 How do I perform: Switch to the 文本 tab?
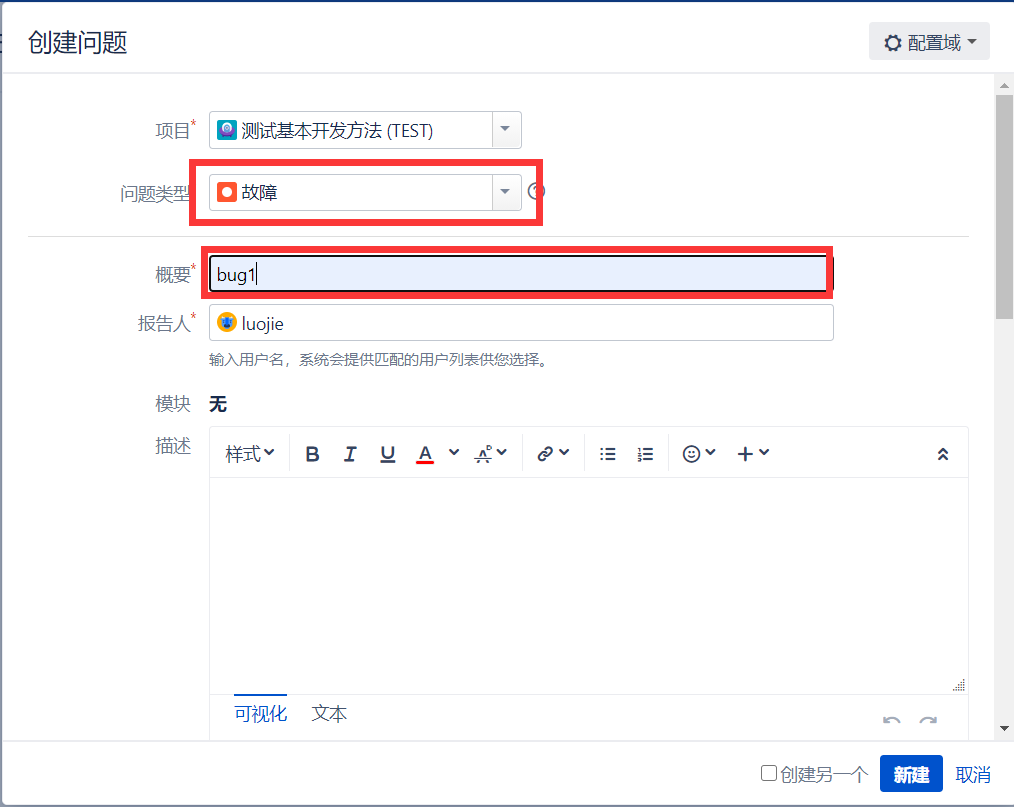(328, 714)
